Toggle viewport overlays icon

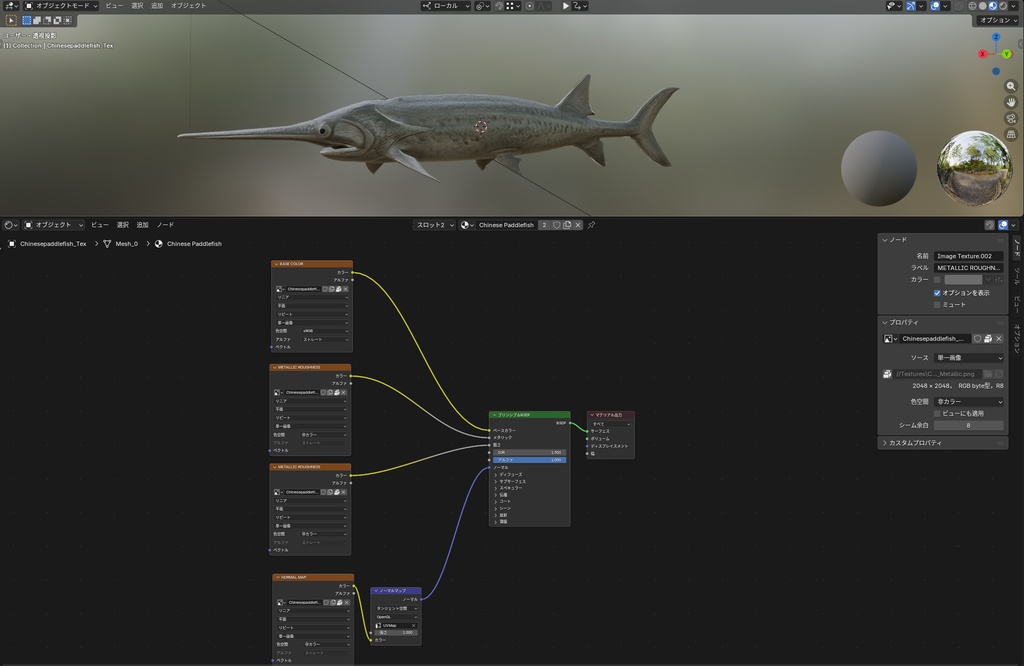click(935, 6)
